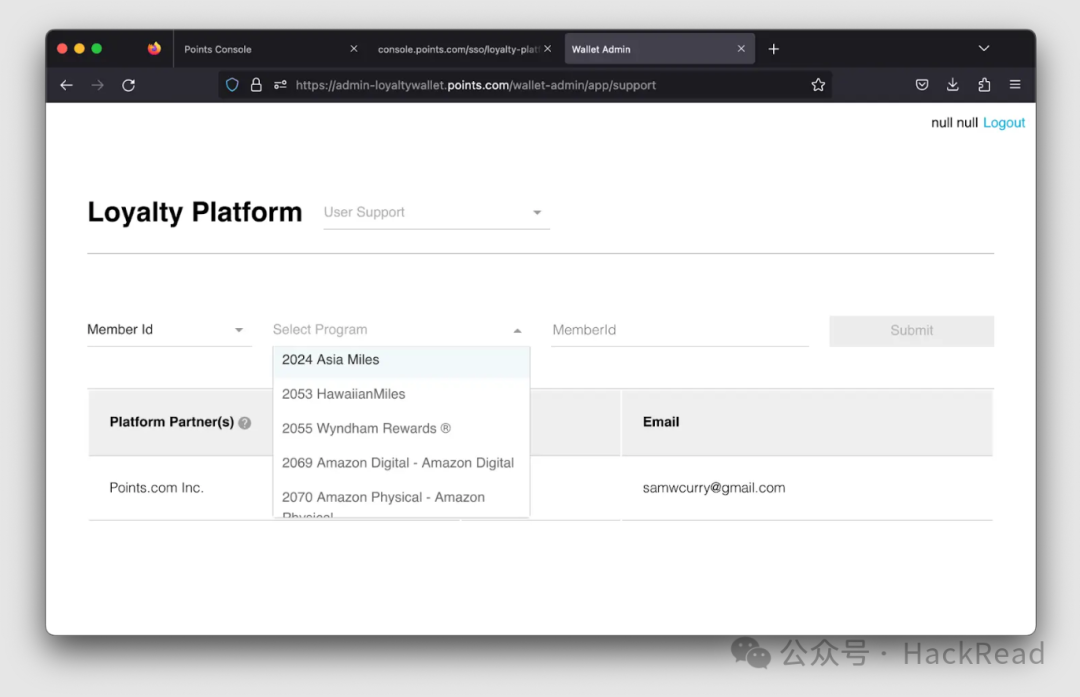Open the Extensions puzzle icon

pyautogui.click(x=984, y=85)
